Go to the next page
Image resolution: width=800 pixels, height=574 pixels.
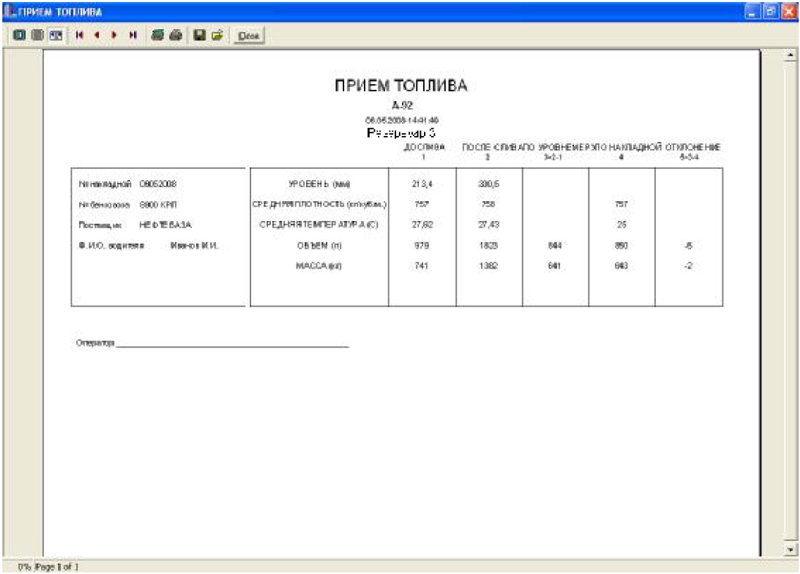(114, 35)
